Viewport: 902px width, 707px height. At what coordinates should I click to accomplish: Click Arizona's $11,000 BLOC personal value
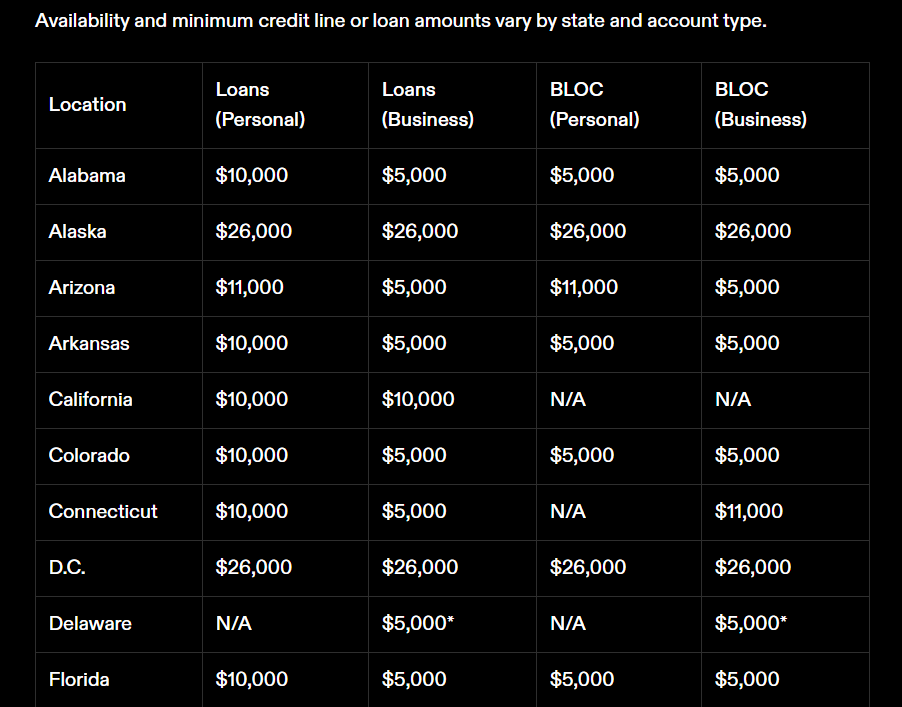[x=583, y=288]
